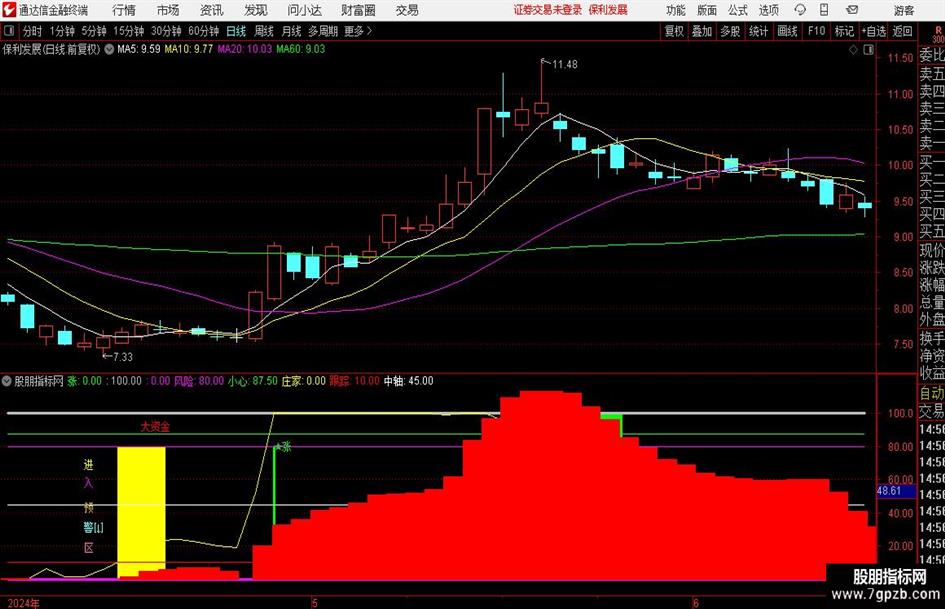Viewport: 945px width, 609px height.
Task: Open the 问小达 menu
Action: [x=304, y=10]
